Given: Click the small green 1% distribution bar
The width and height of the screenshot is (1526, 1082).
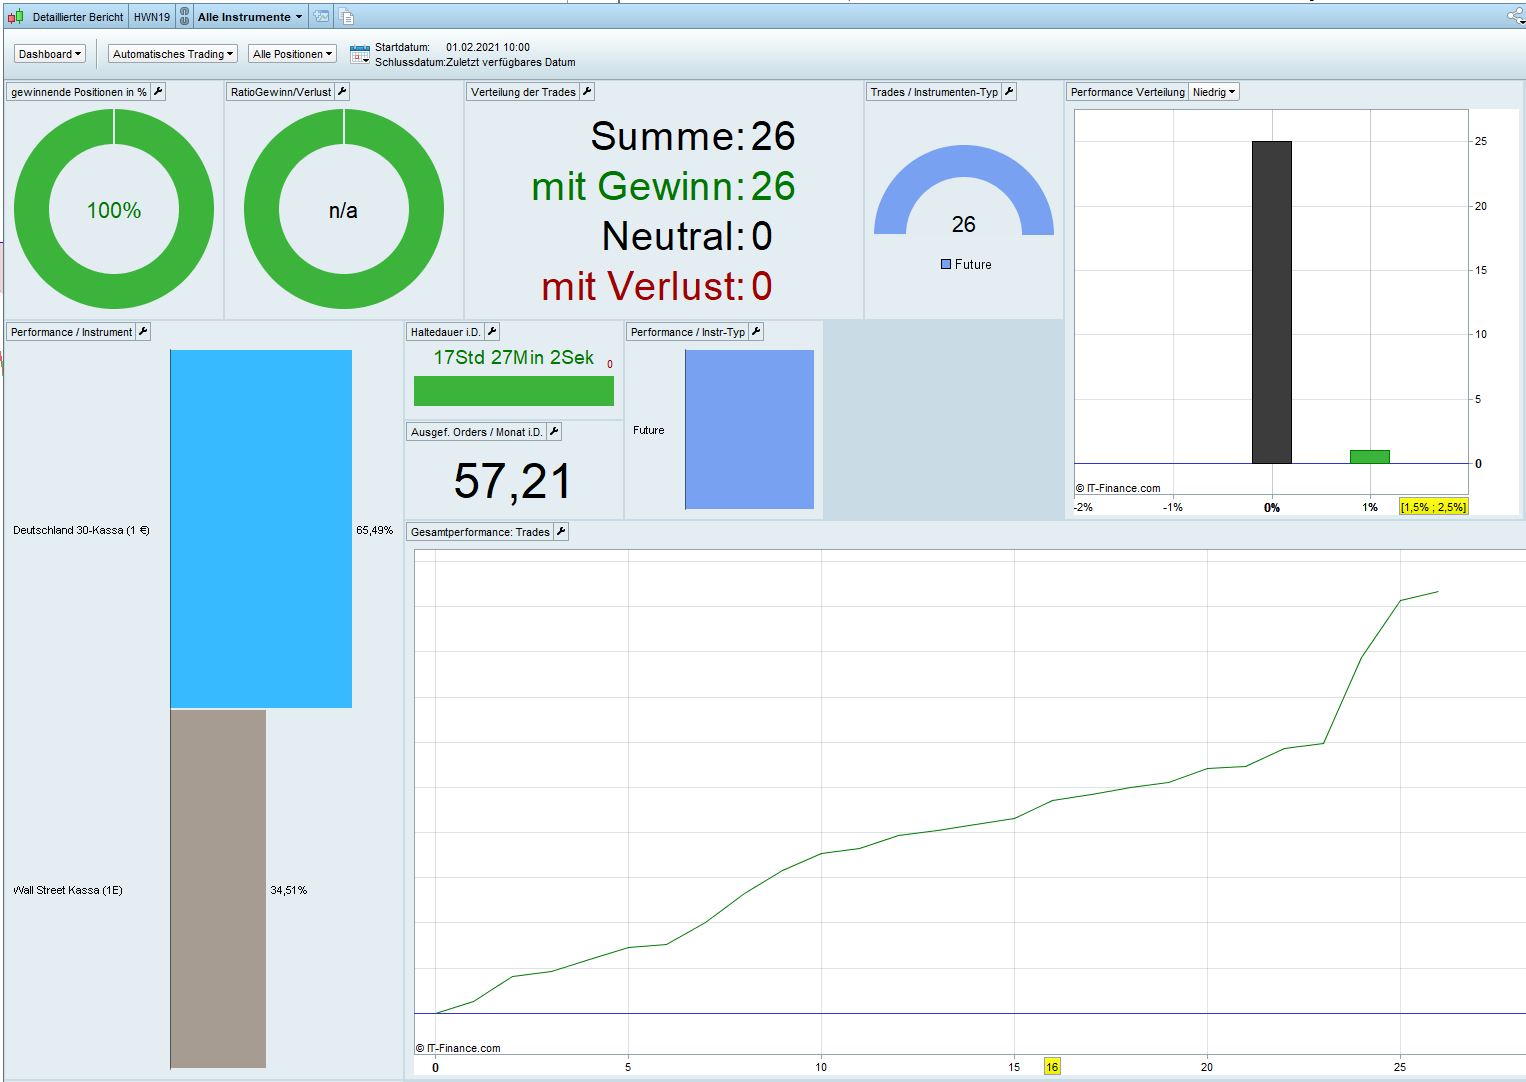Looking at the screenshot, I should click(1370, 457).
